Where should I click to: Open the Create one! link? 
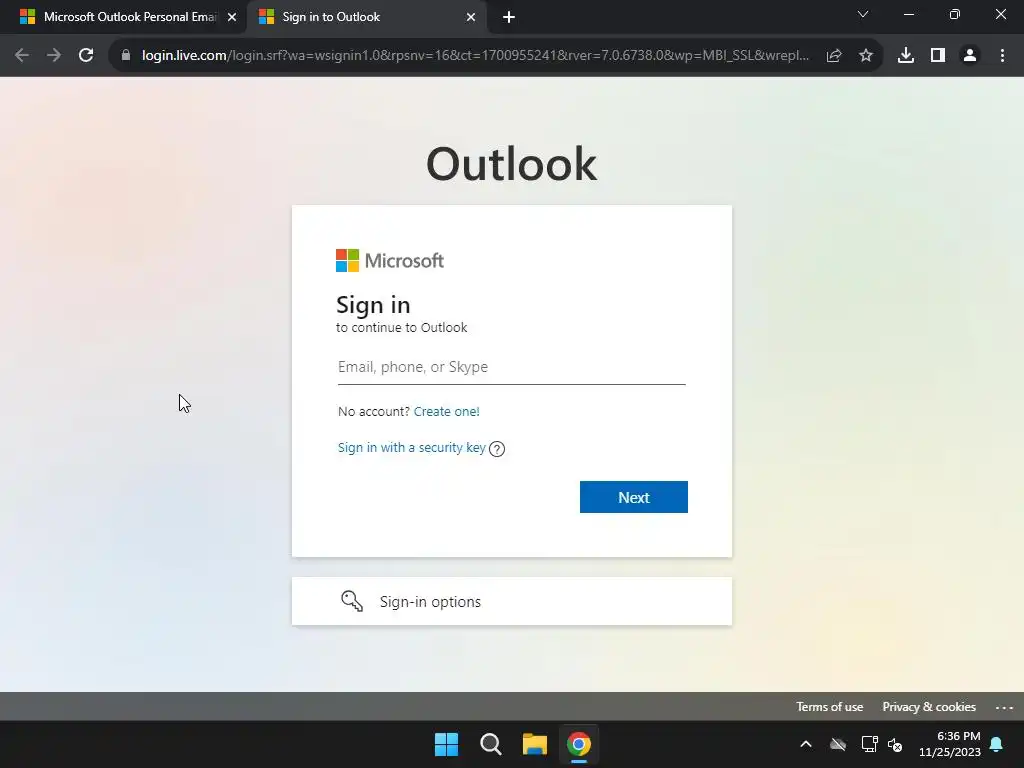tap(447, 411)
